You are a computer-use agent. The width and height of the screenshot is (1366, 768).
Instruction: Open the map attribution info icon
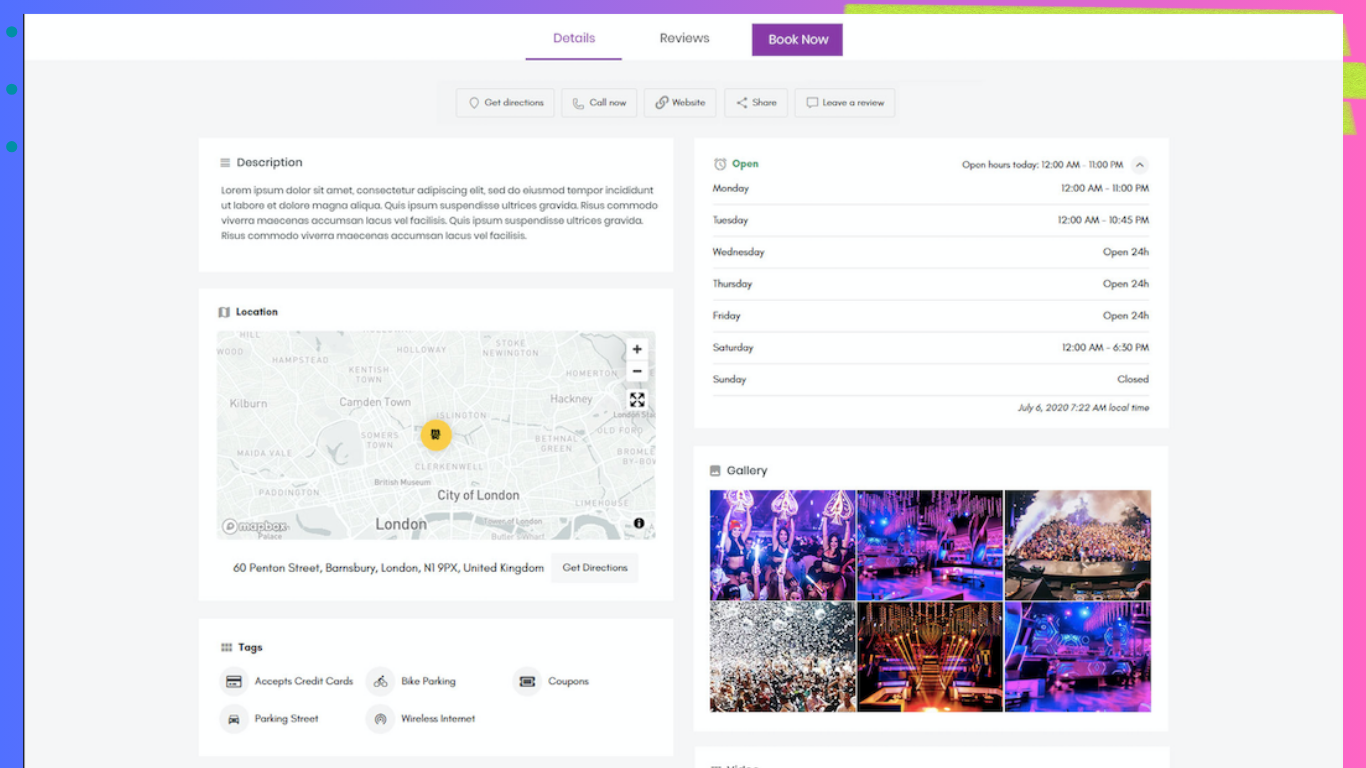639,523
